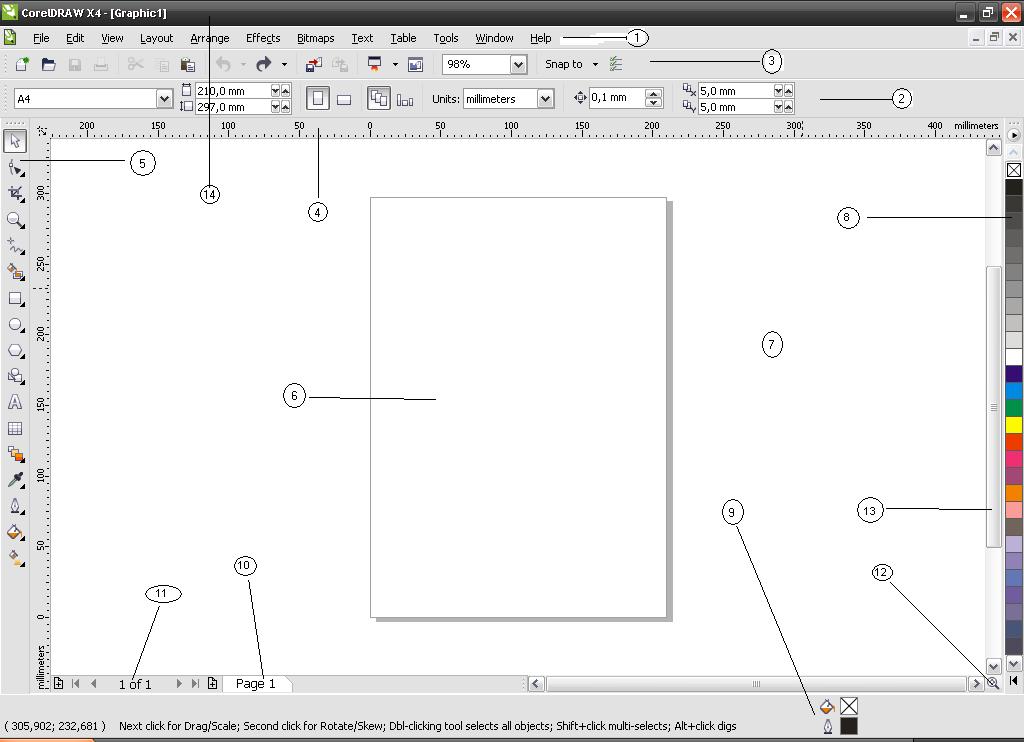The image size is (1024, 742).
Task: Select the Polygon tool
Action: point(15,351)
